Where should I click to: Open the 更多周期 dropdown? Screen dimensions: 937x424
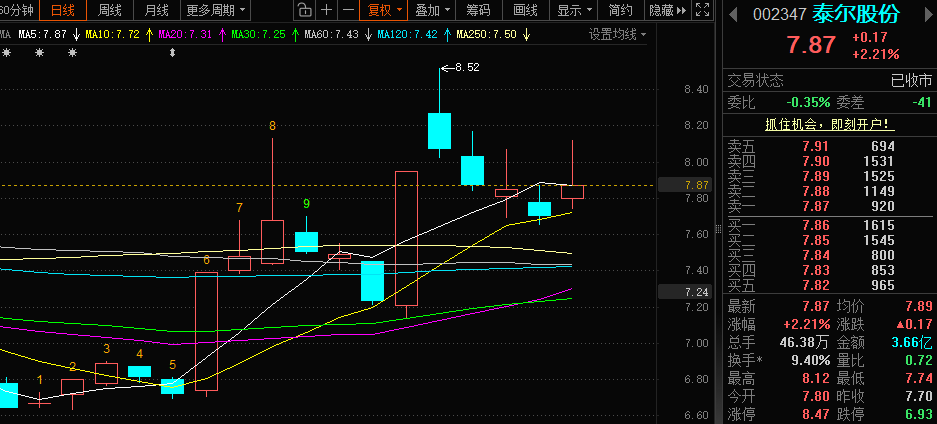215,10
